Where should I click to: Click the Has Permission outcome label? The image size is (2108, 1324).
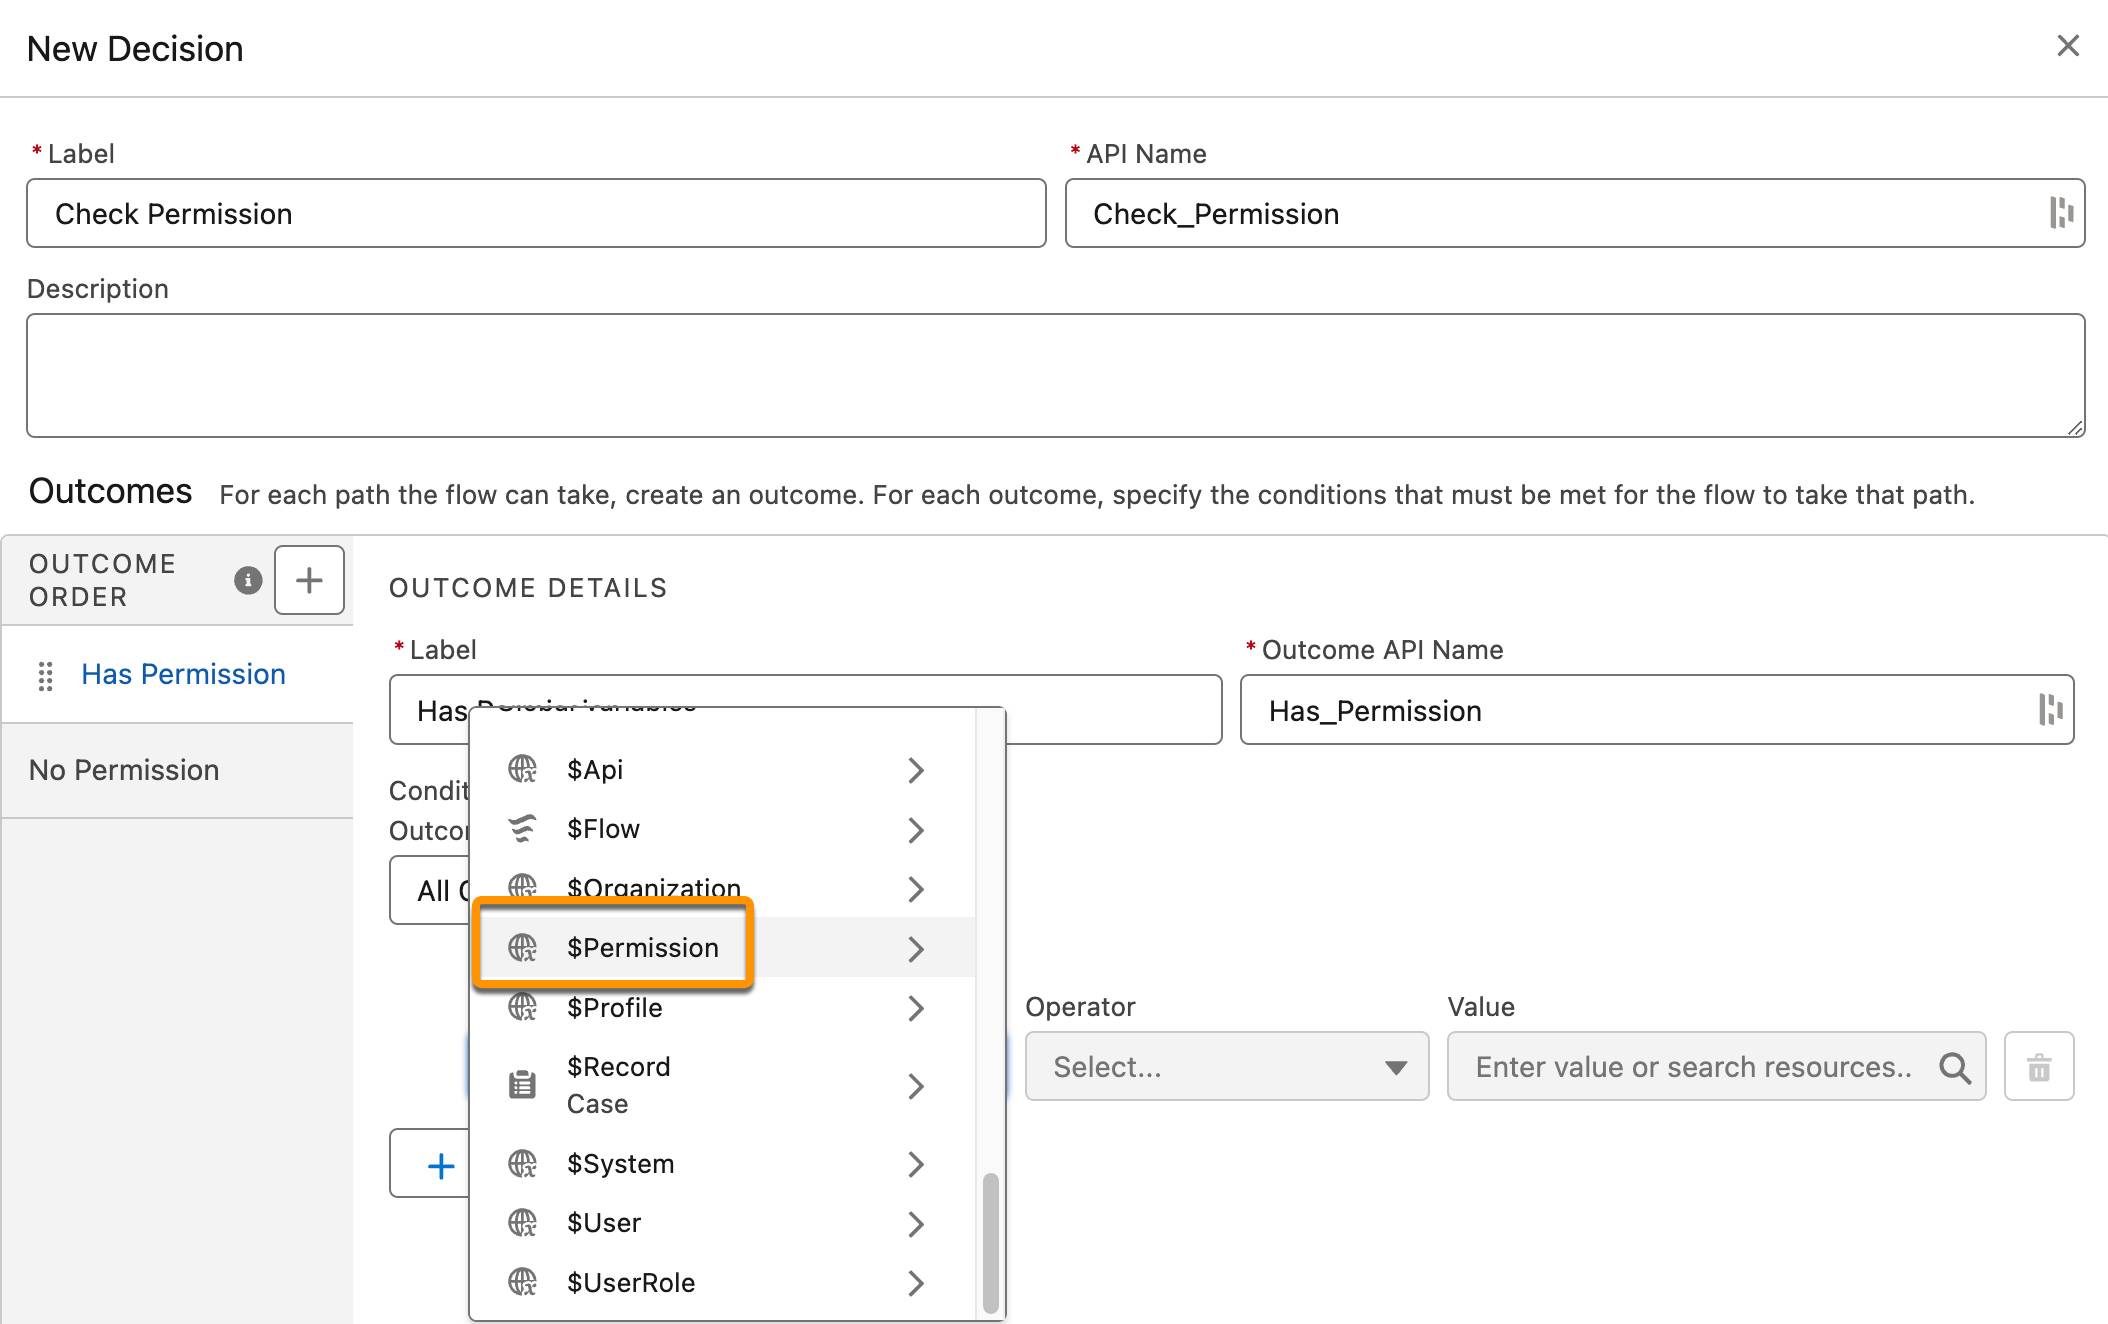pyautogui.click(x=183, y=673)
